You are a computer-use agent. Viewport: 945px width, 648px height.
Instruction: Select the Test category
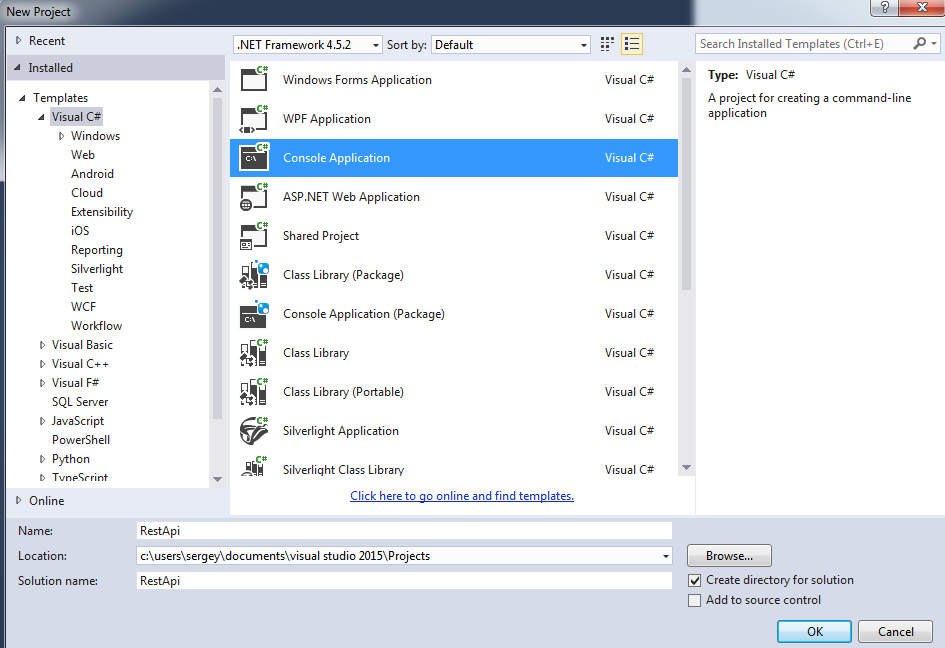82,288
